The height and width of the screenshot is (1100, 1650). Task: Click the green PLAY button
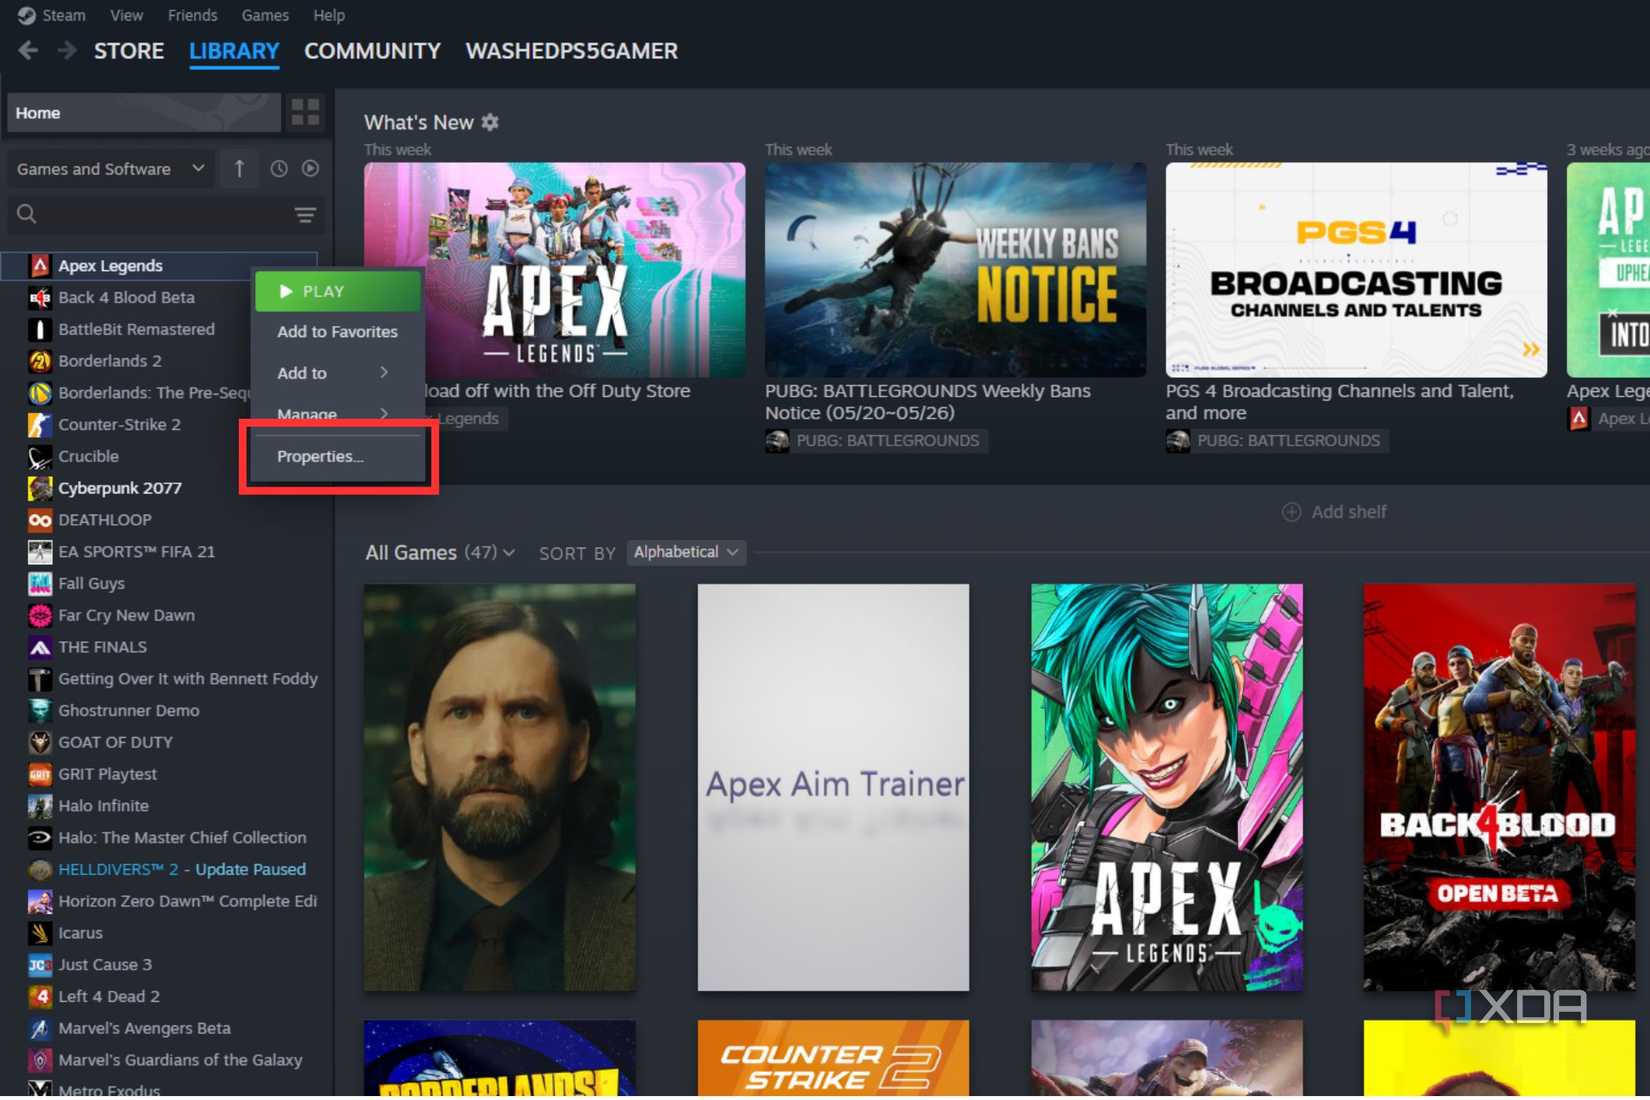point(337,291)
